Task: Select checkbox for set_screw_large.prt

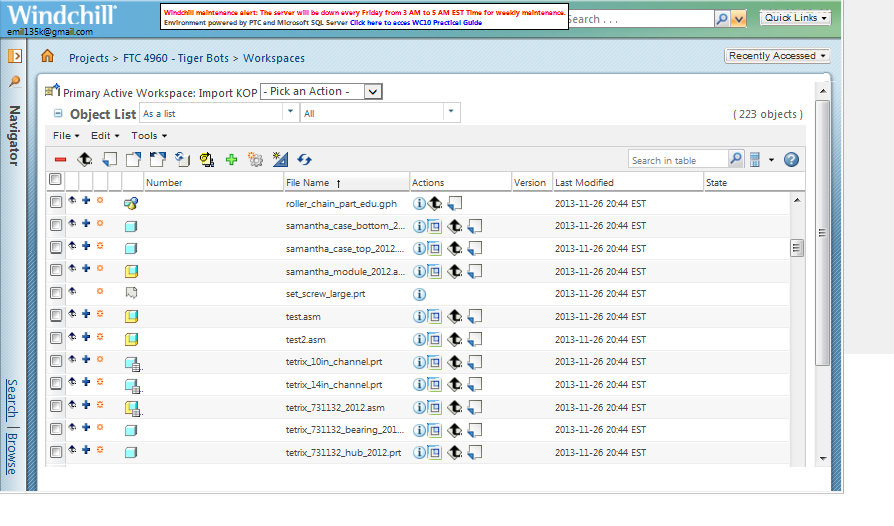Action: point(56,293)
